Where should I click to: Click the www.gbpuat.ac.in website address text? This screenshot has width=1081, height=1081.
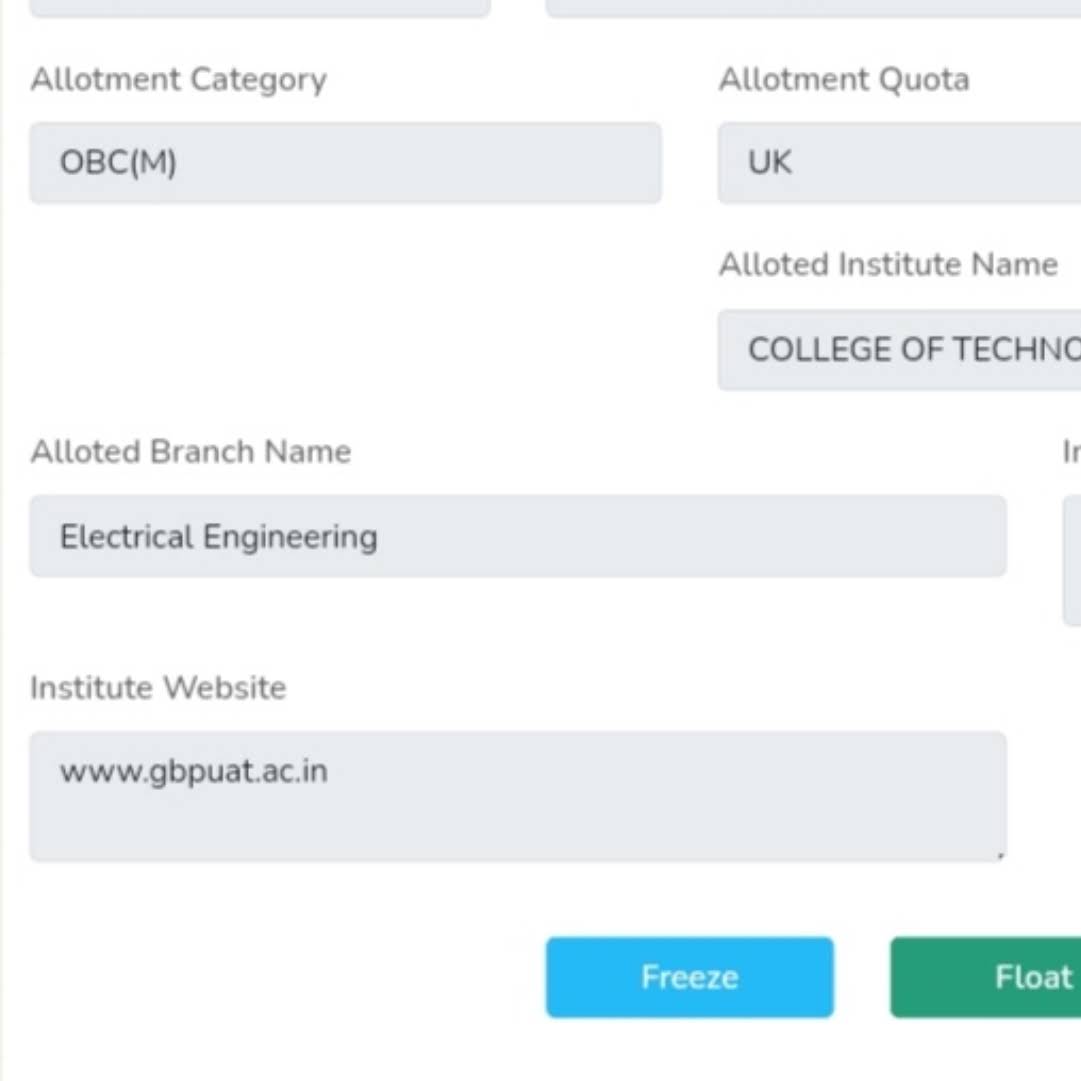[x=193, y=772]
